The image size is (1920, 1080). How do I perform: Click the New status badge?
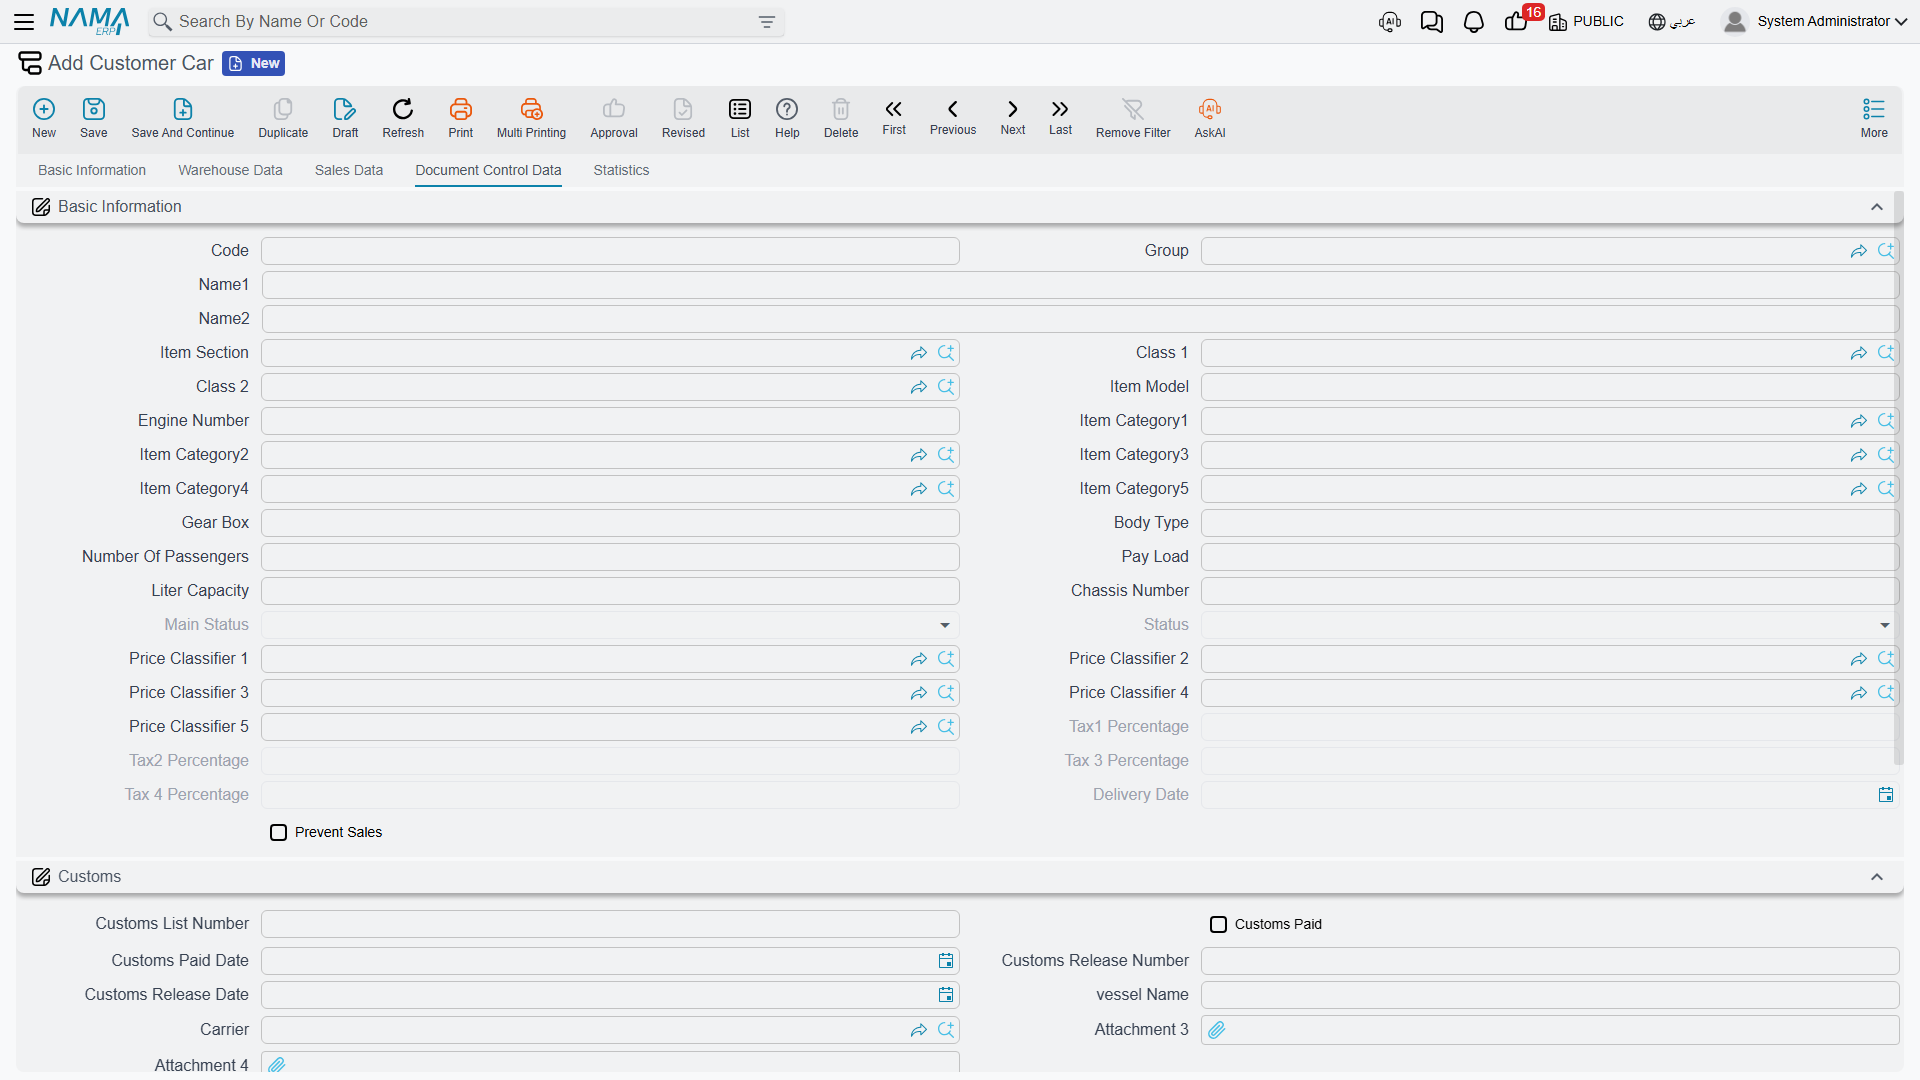[254, 64]
